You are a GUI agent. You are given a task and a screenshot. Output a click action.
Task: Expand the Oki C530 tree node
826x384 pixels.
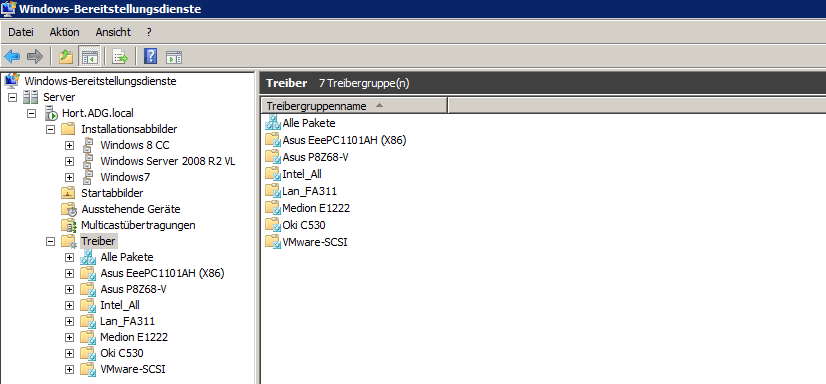(70, 353)
